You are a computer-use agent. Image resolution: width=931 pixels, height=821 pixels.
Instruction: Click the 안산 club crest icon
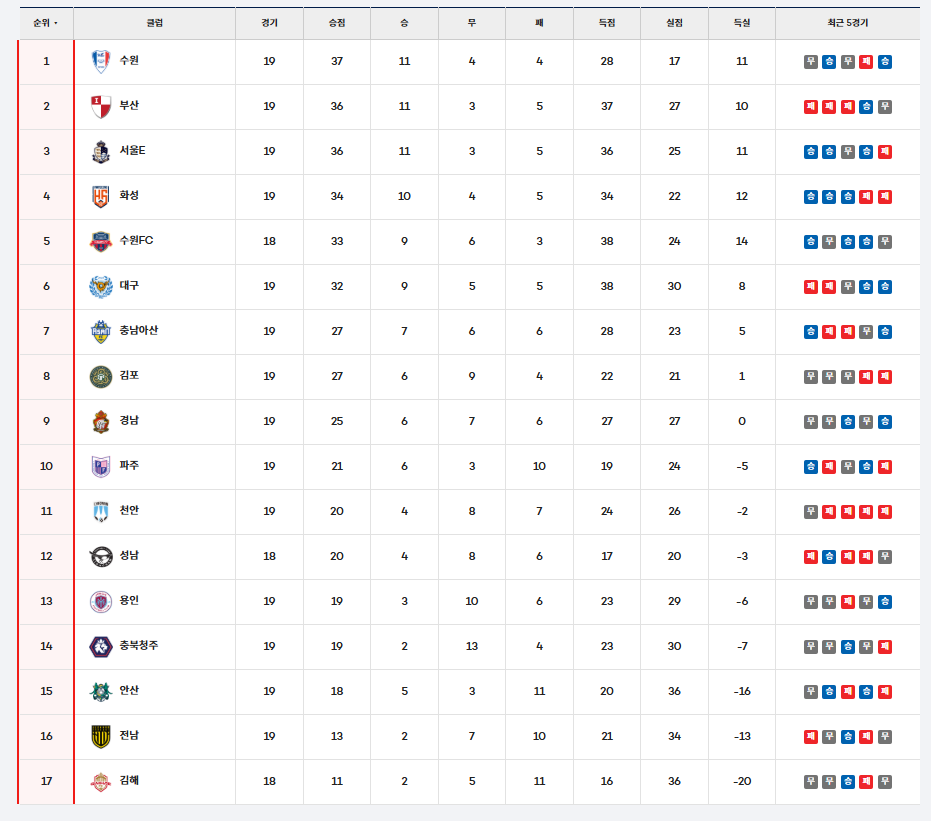click(x=101, y=691)
